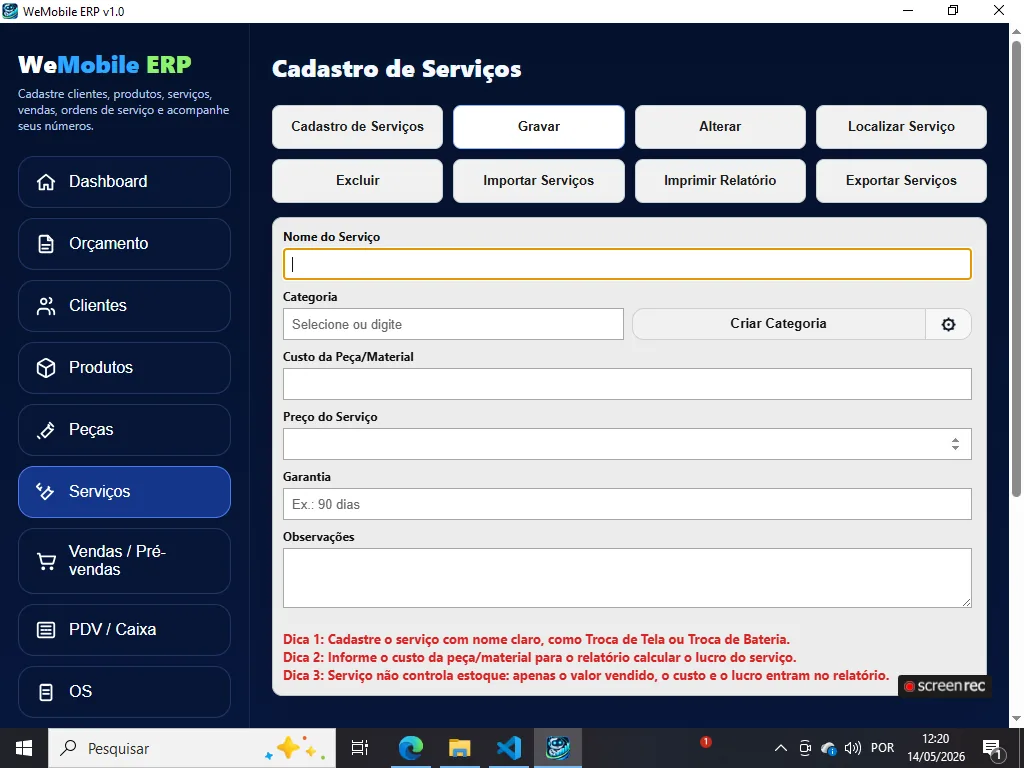Viewport: 1024px width, 768px height.
Task: Open the Windows Start menu
Action: 24,748
